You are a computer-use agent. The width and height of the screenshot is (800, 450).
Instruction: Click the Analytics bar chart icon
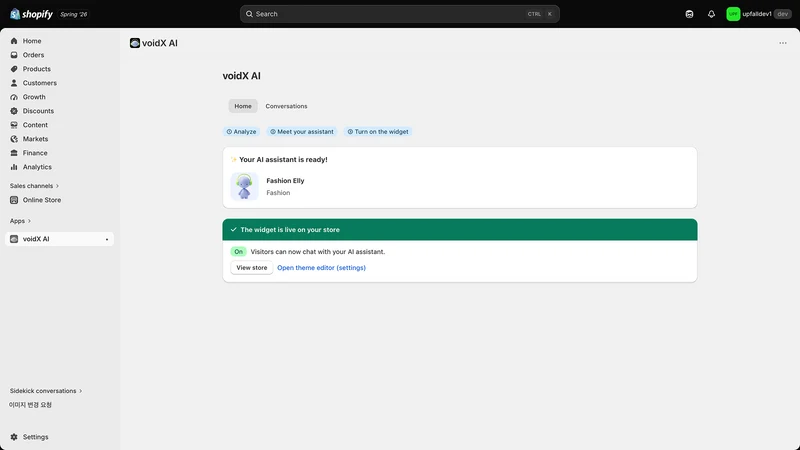[14, 167]
